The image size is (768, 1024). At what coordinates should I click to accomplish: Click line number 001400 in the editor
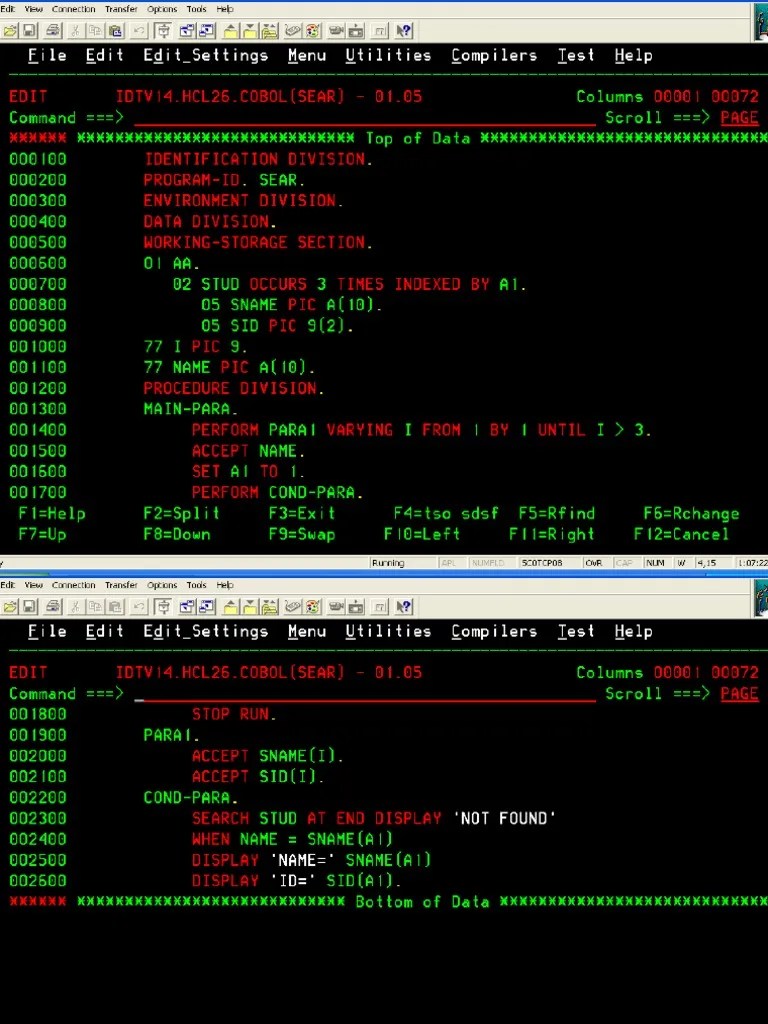(x=38, y=430)
